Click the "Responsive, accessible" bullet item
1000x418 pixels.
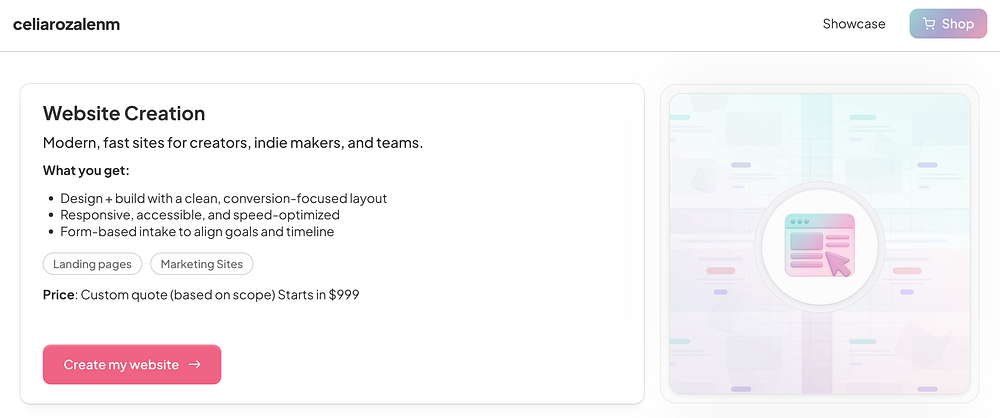[x=200, y=215]
